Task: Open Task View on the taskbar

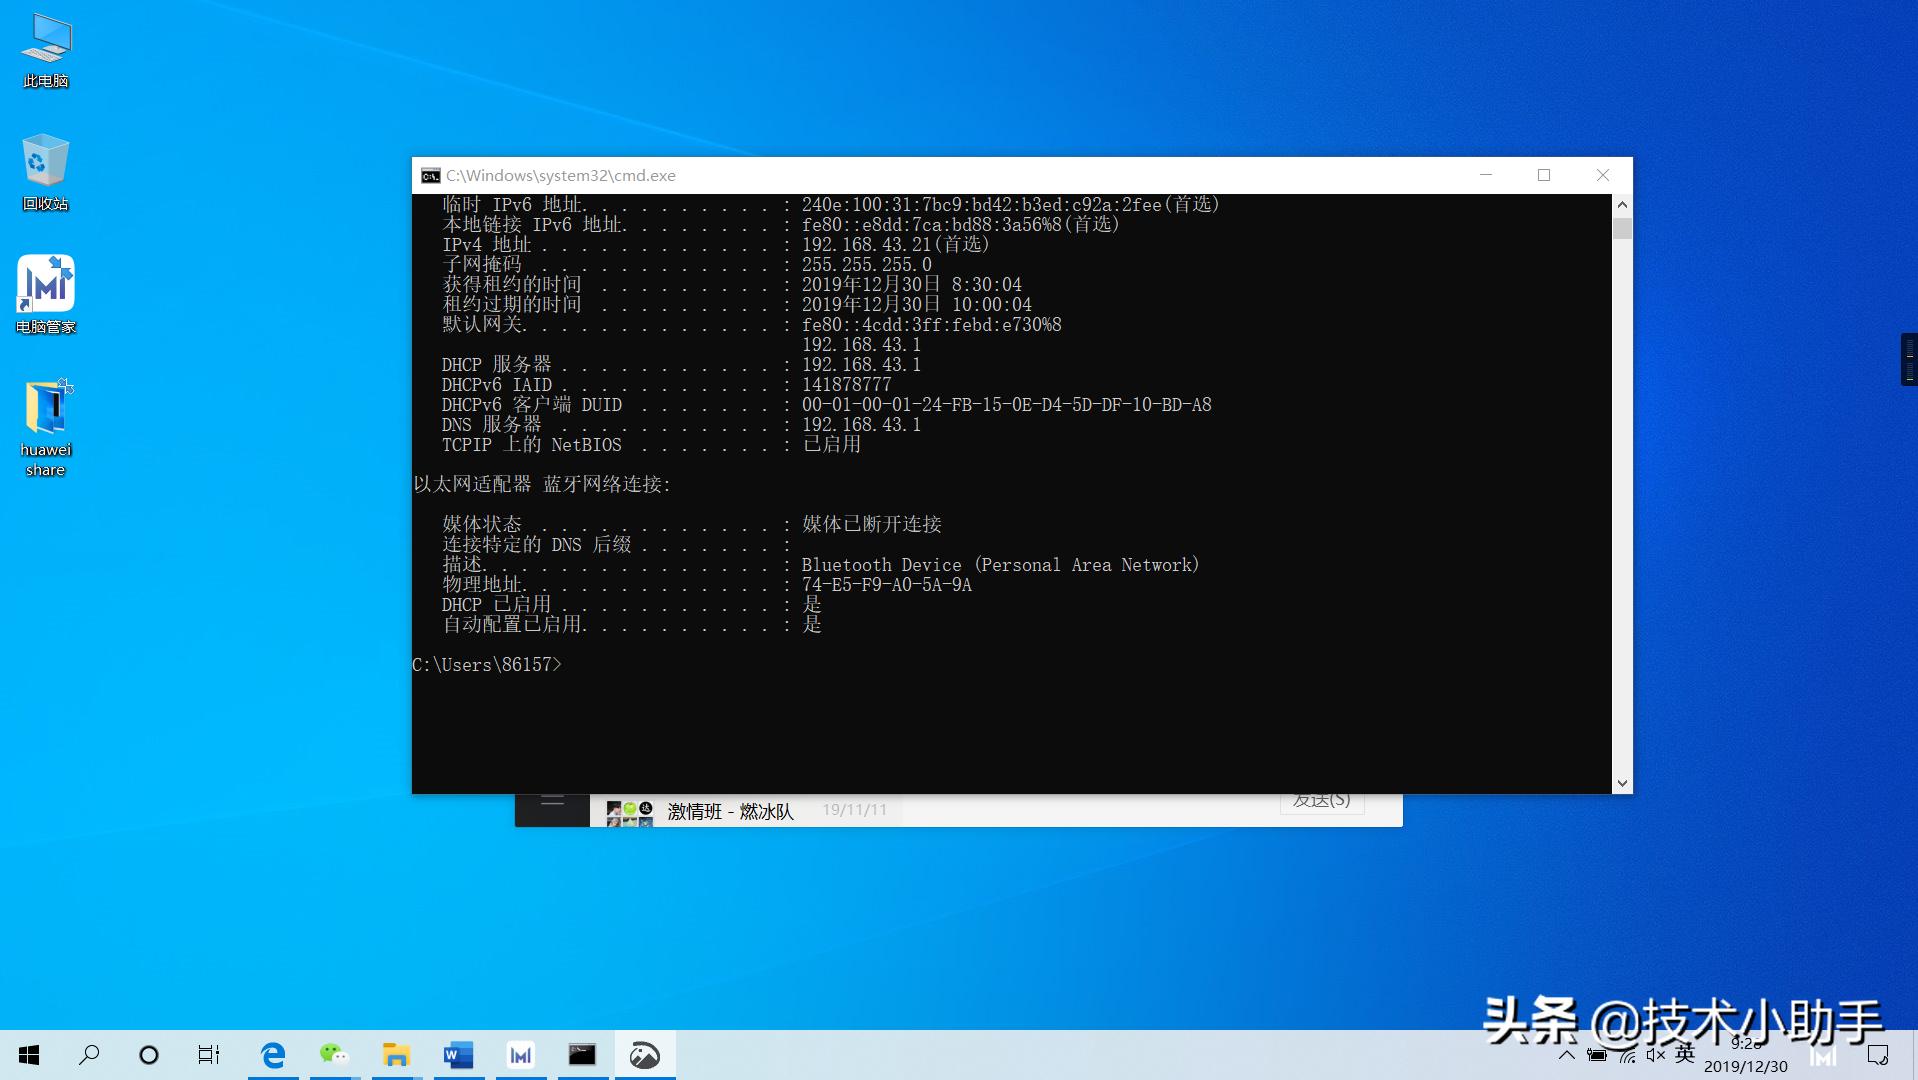Action: (x=208, y=1055)
